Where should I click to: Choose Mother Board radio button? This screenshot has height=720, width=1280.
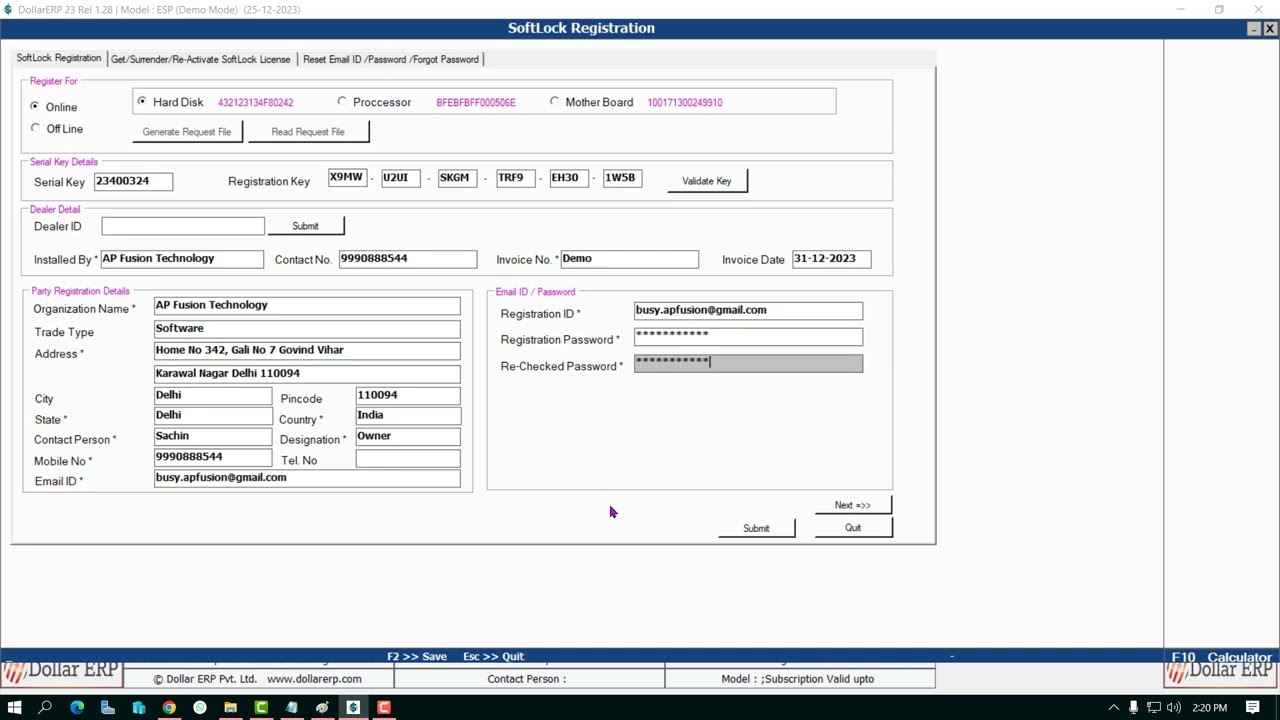click(555, 101)
